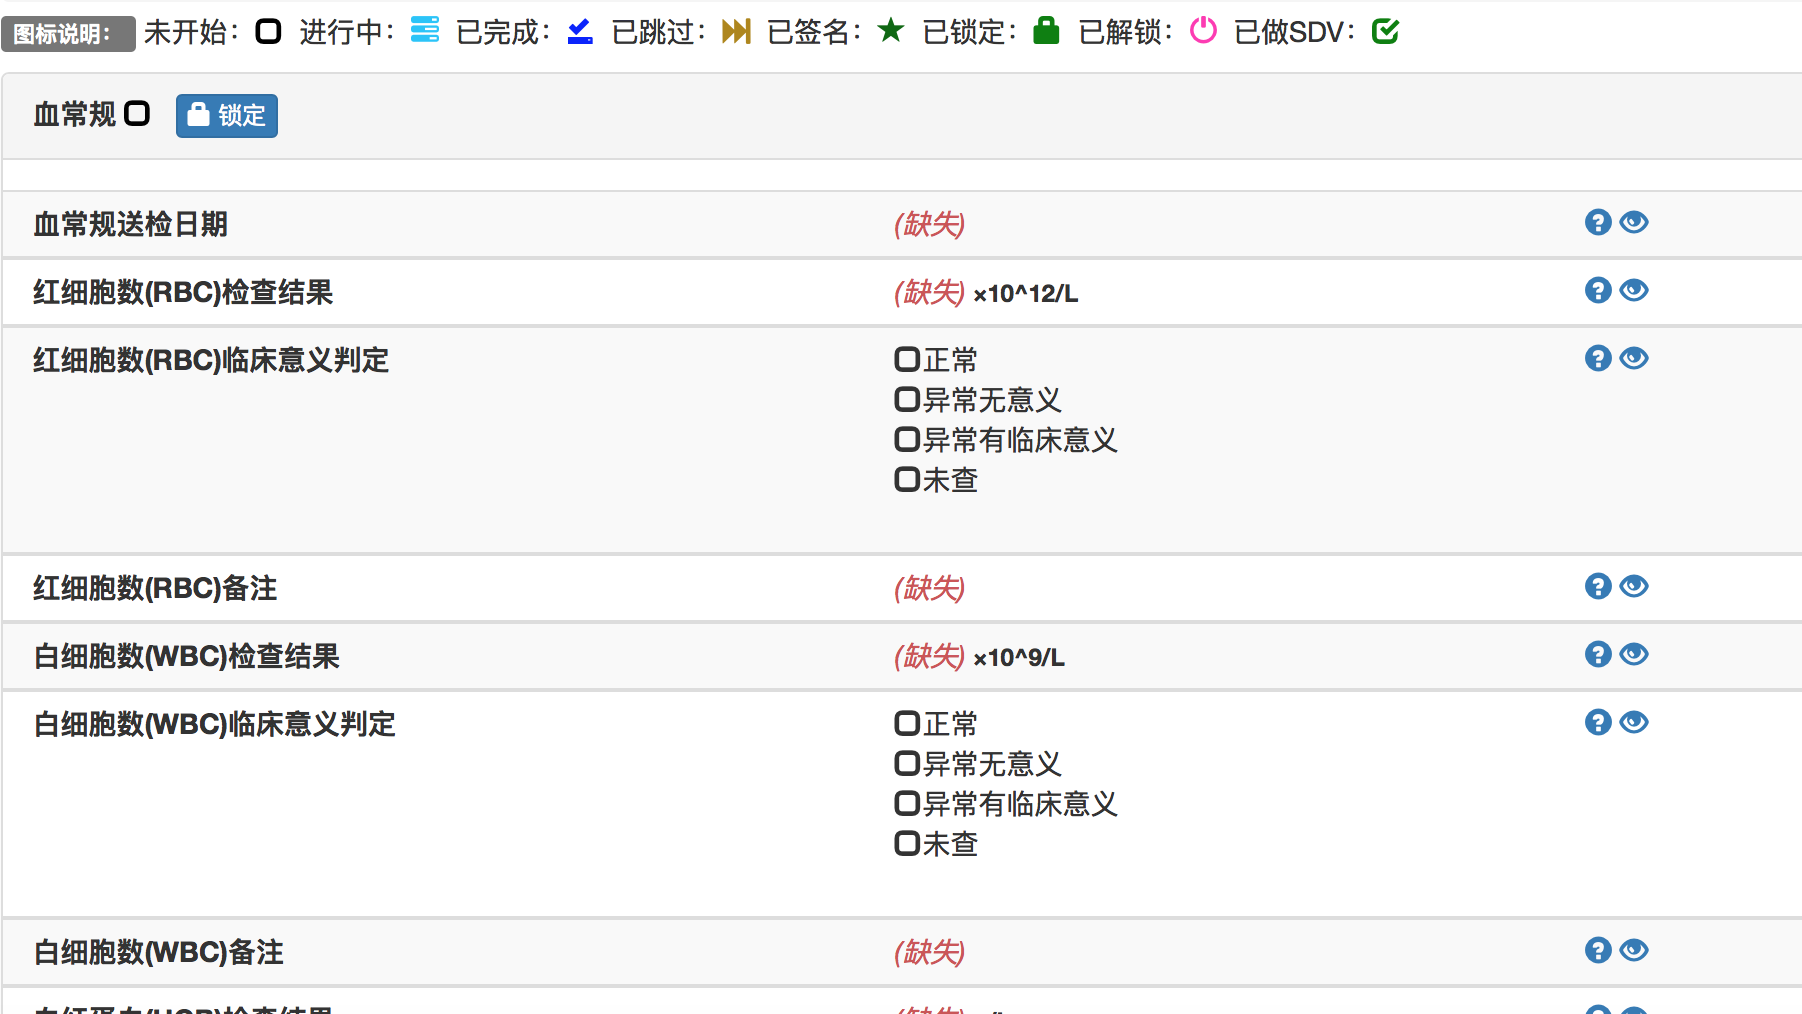The image size is (1802, 1014).
Task: Check 异常无意义 for RBC临床意义判定
Action: 907,399
